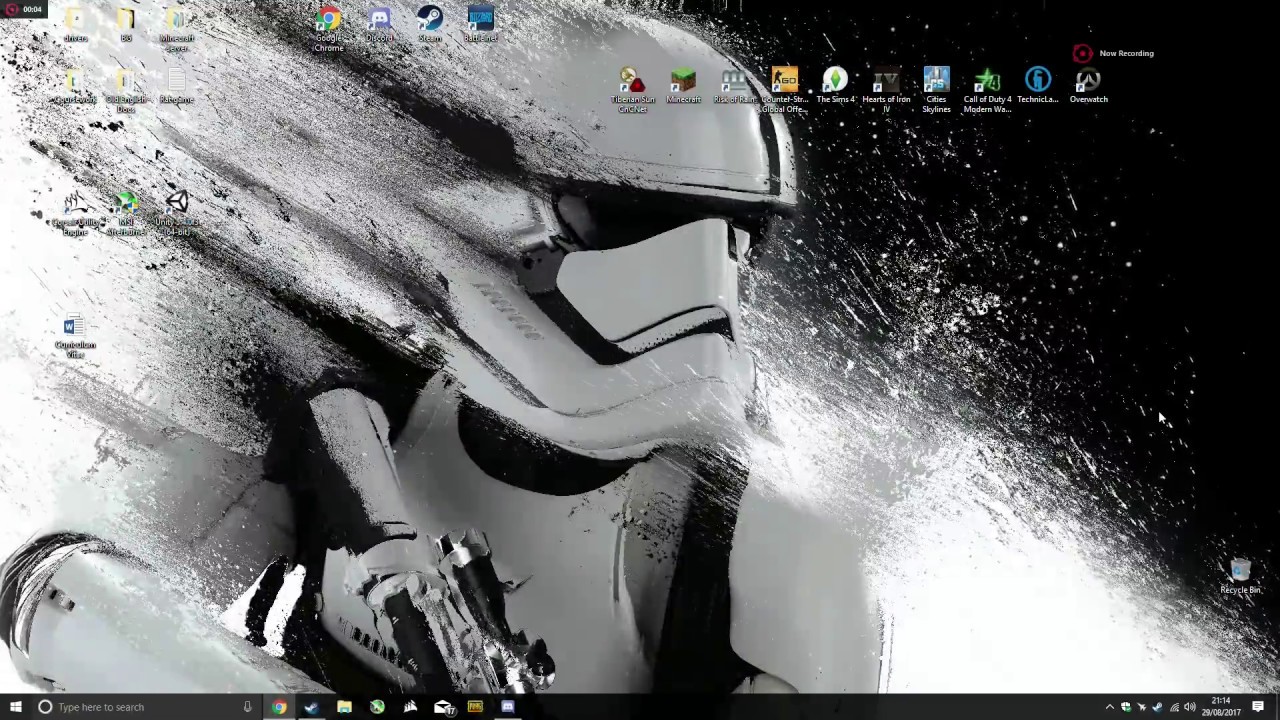1280x720 pixels.
Task: Select the MSI Afterburner shortcut
Action: [126, 214]
